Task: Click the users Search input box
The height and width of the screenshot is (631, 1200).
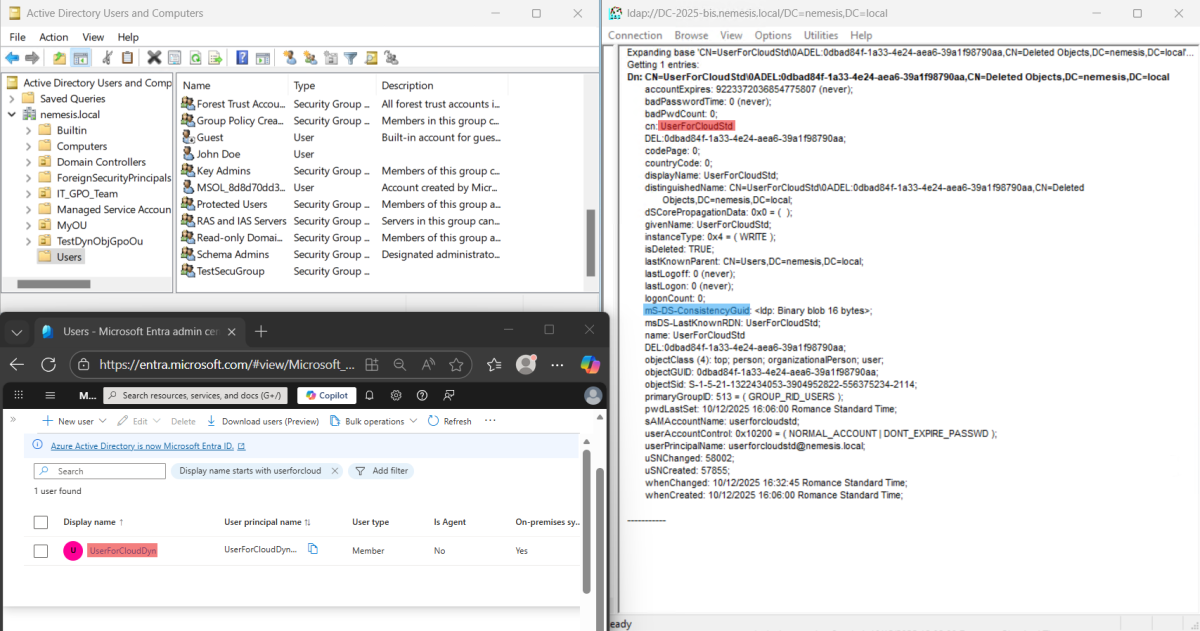Action: (x=99, y=471)
